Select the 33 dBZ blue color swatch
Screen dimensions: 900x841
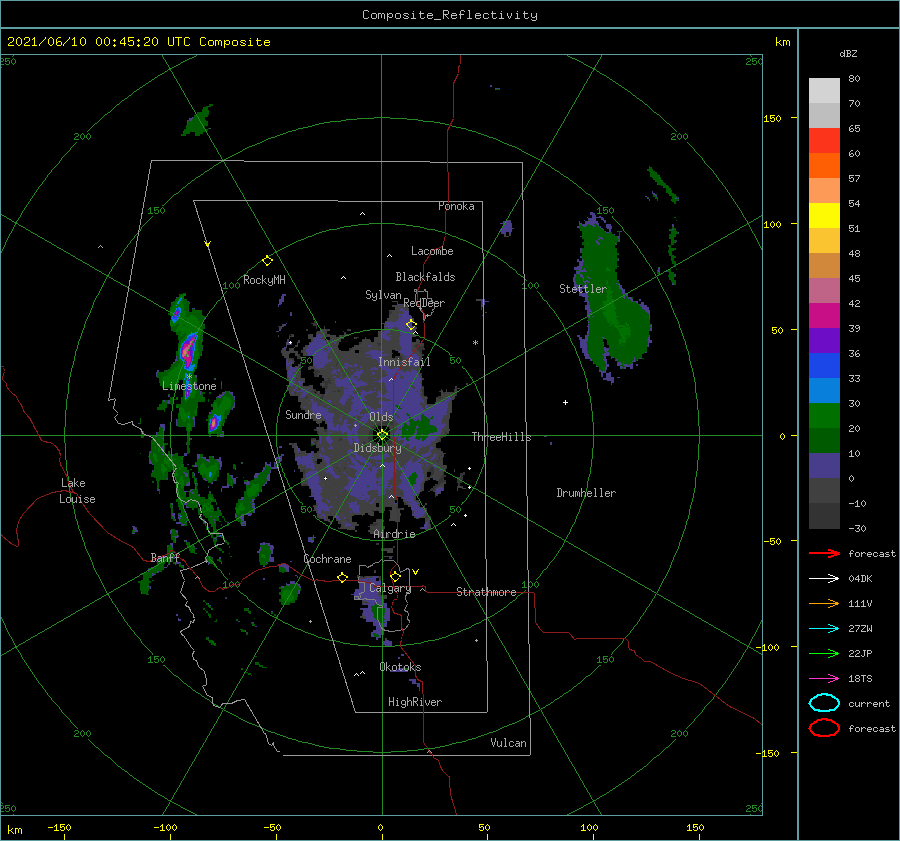point(824,366)
